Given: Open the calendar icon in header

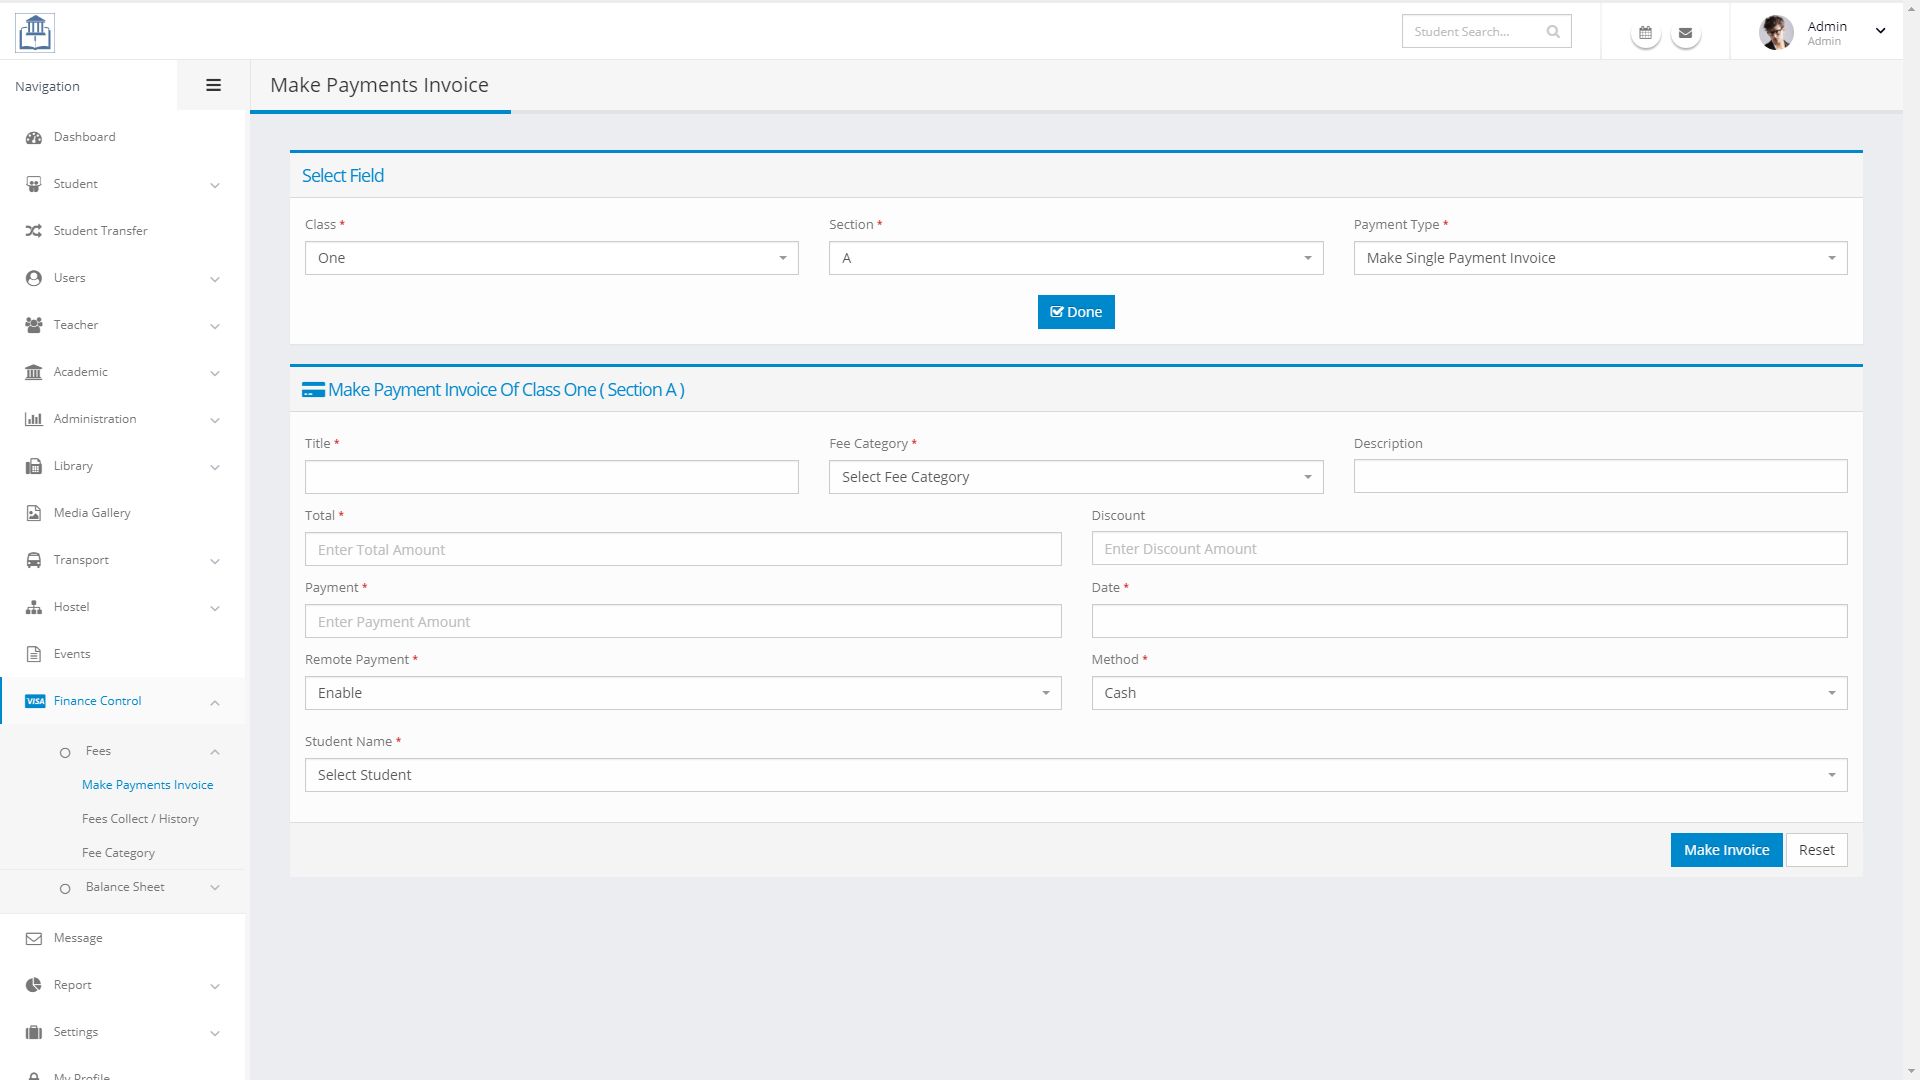Looking at the screenshot, I should (1645, 33).
